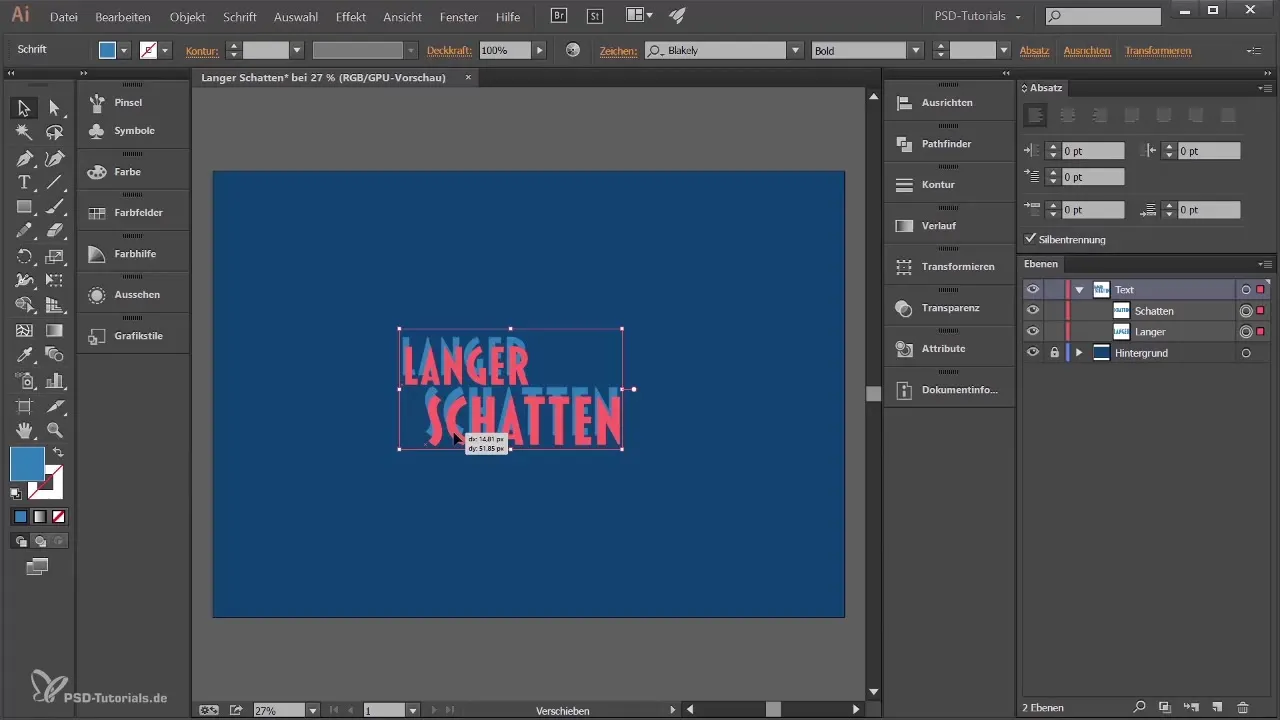Collapse the Text layer

click(x=1079, y=290)
